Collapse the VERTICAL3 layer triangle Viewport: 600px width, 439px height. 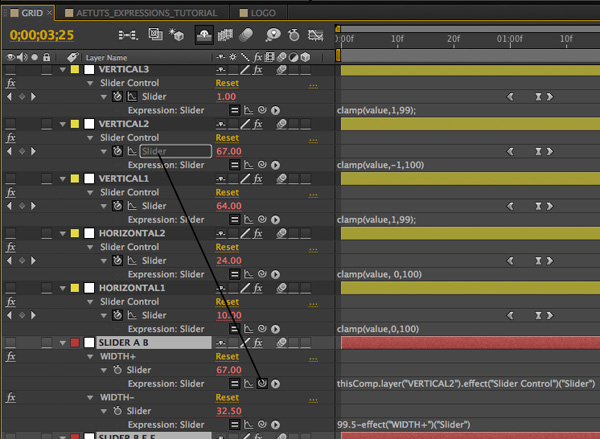tap(62, 70)
